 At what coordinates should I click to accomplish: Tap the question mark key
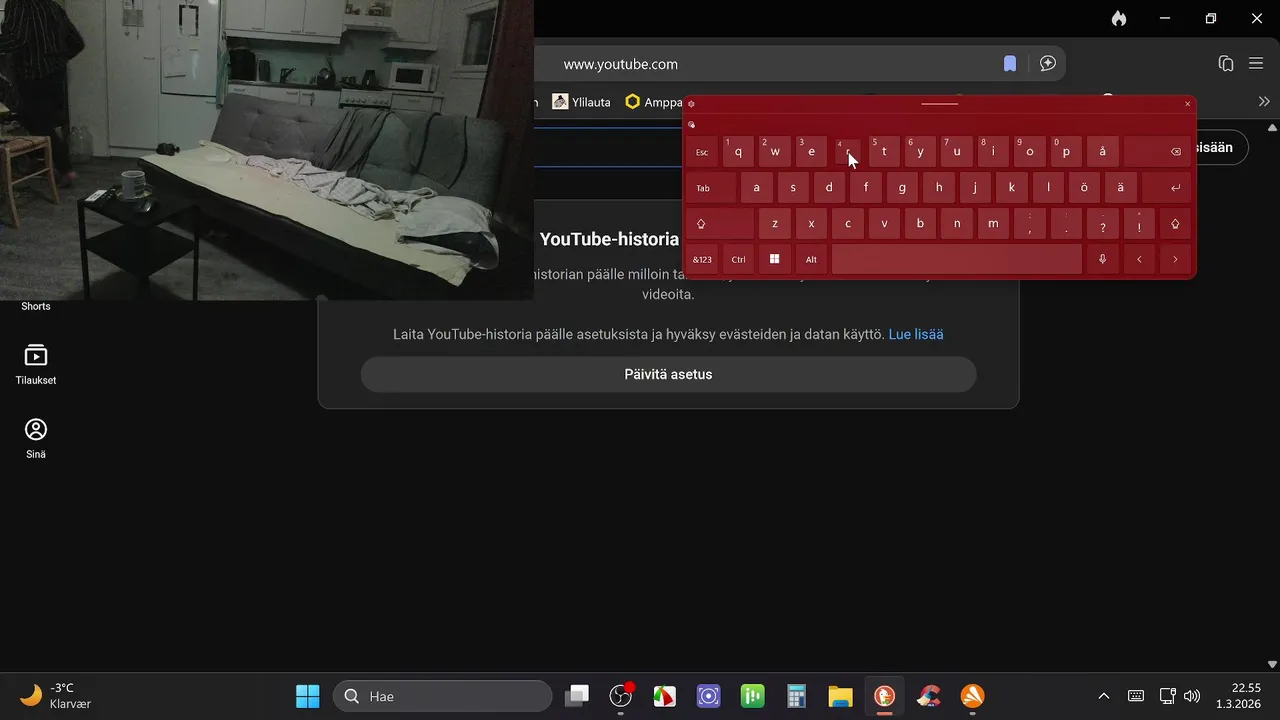tap(1103, 224)
